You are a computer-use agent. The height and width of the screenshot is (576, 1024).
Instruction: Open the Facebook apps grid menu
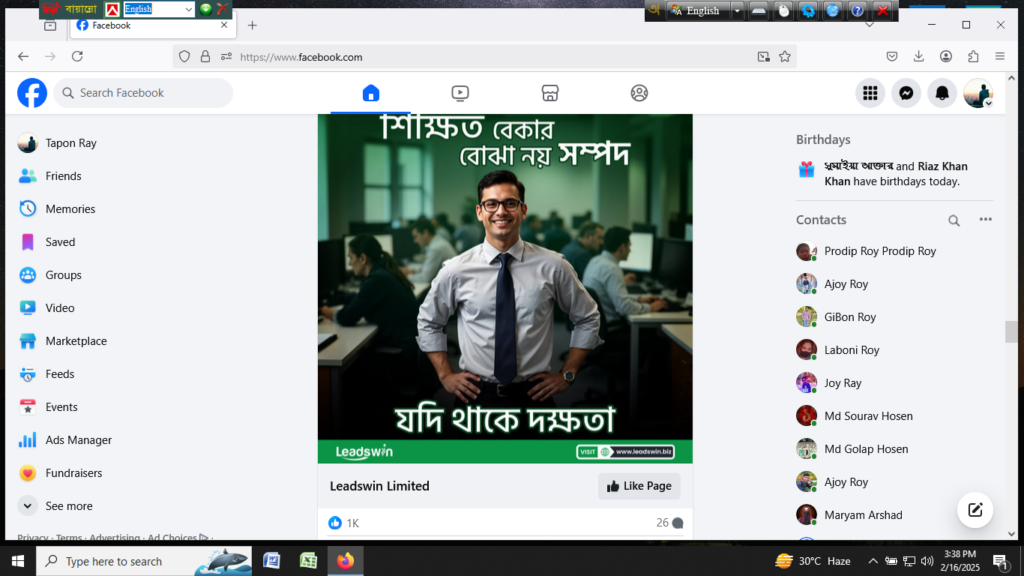870,92
